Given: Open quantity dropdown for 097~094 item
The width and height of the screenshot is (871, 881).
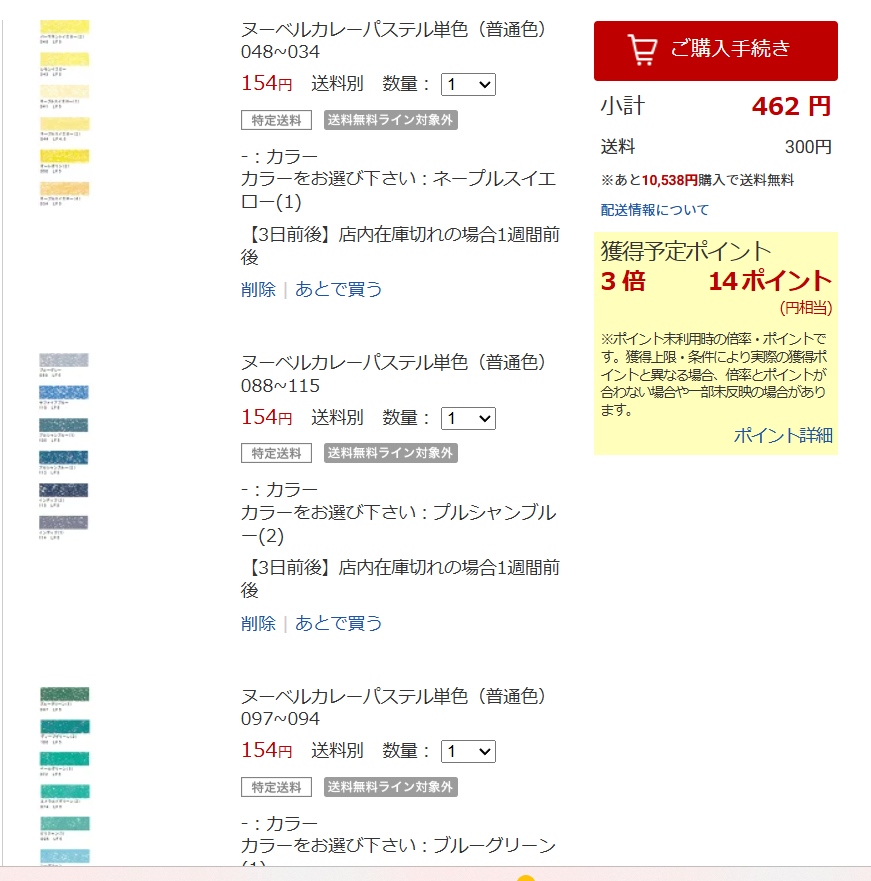Looking at the screenshot, I should [x=468, y=751].
